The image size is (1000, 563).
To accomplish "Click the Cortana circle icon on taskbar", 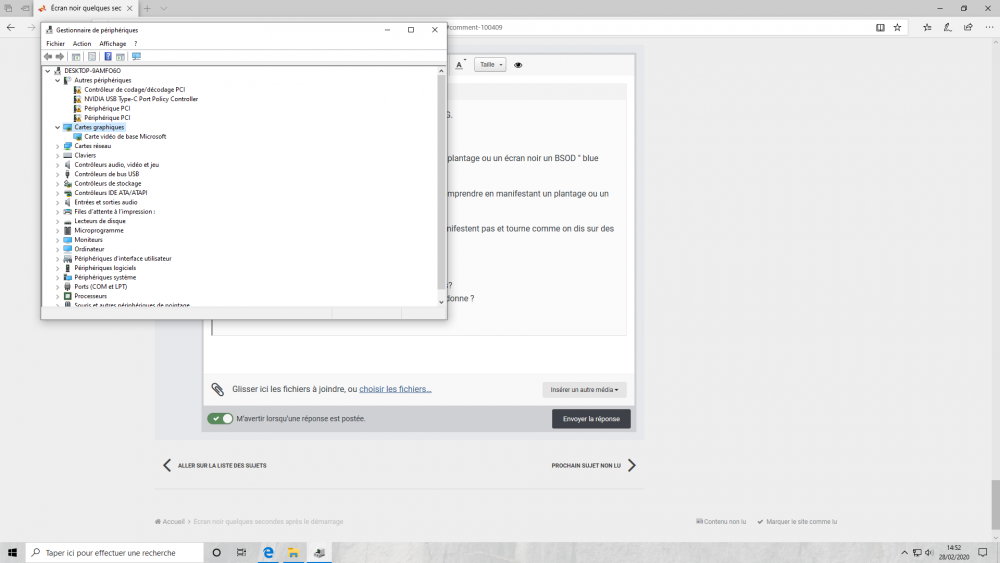I will click(216, 552).
